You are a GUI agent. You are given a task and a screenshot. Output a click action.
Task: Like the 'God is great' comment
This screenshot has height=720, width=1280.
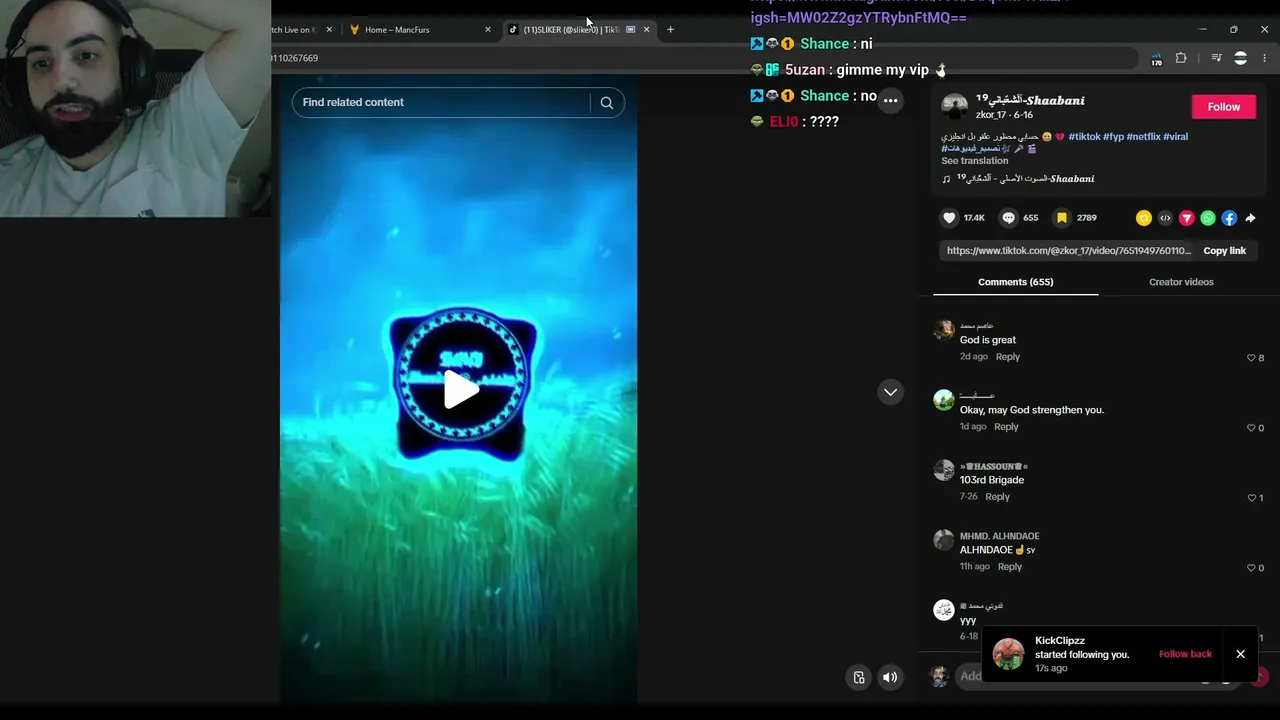pyautogui.click(x=1251, y=358)
